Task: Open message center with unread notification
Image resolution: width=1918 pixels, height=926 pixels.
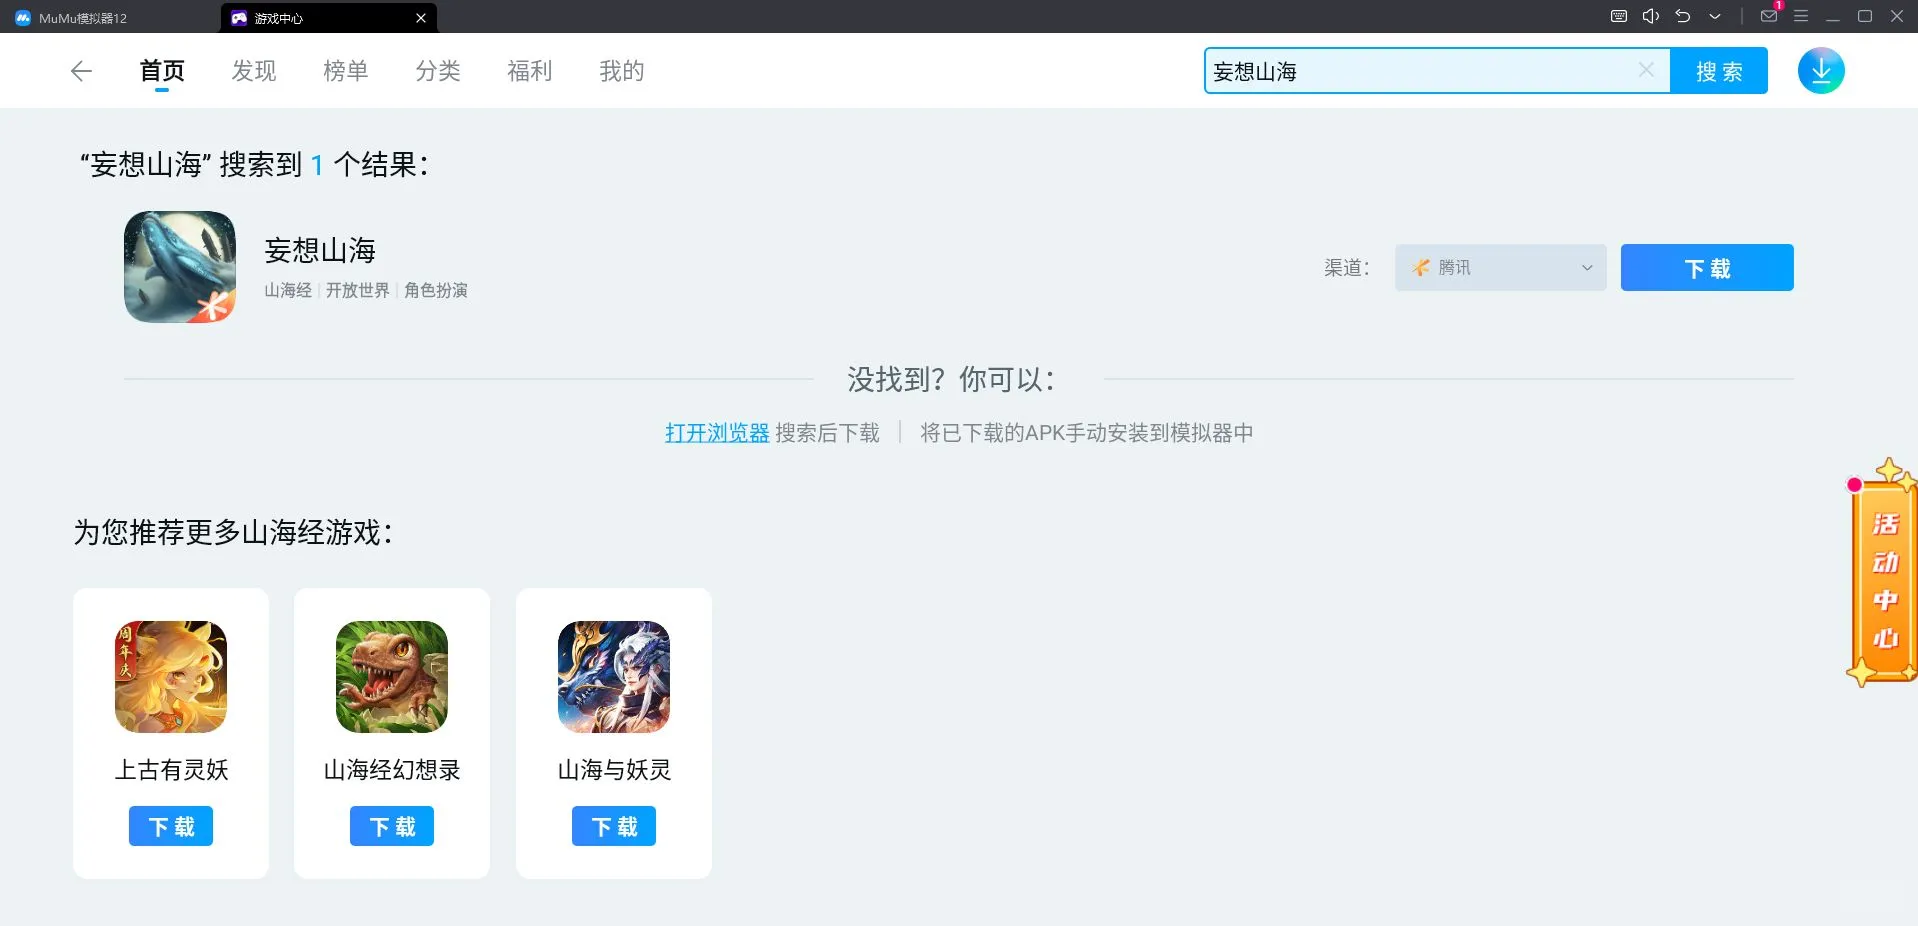Action: coord(1768,16)
